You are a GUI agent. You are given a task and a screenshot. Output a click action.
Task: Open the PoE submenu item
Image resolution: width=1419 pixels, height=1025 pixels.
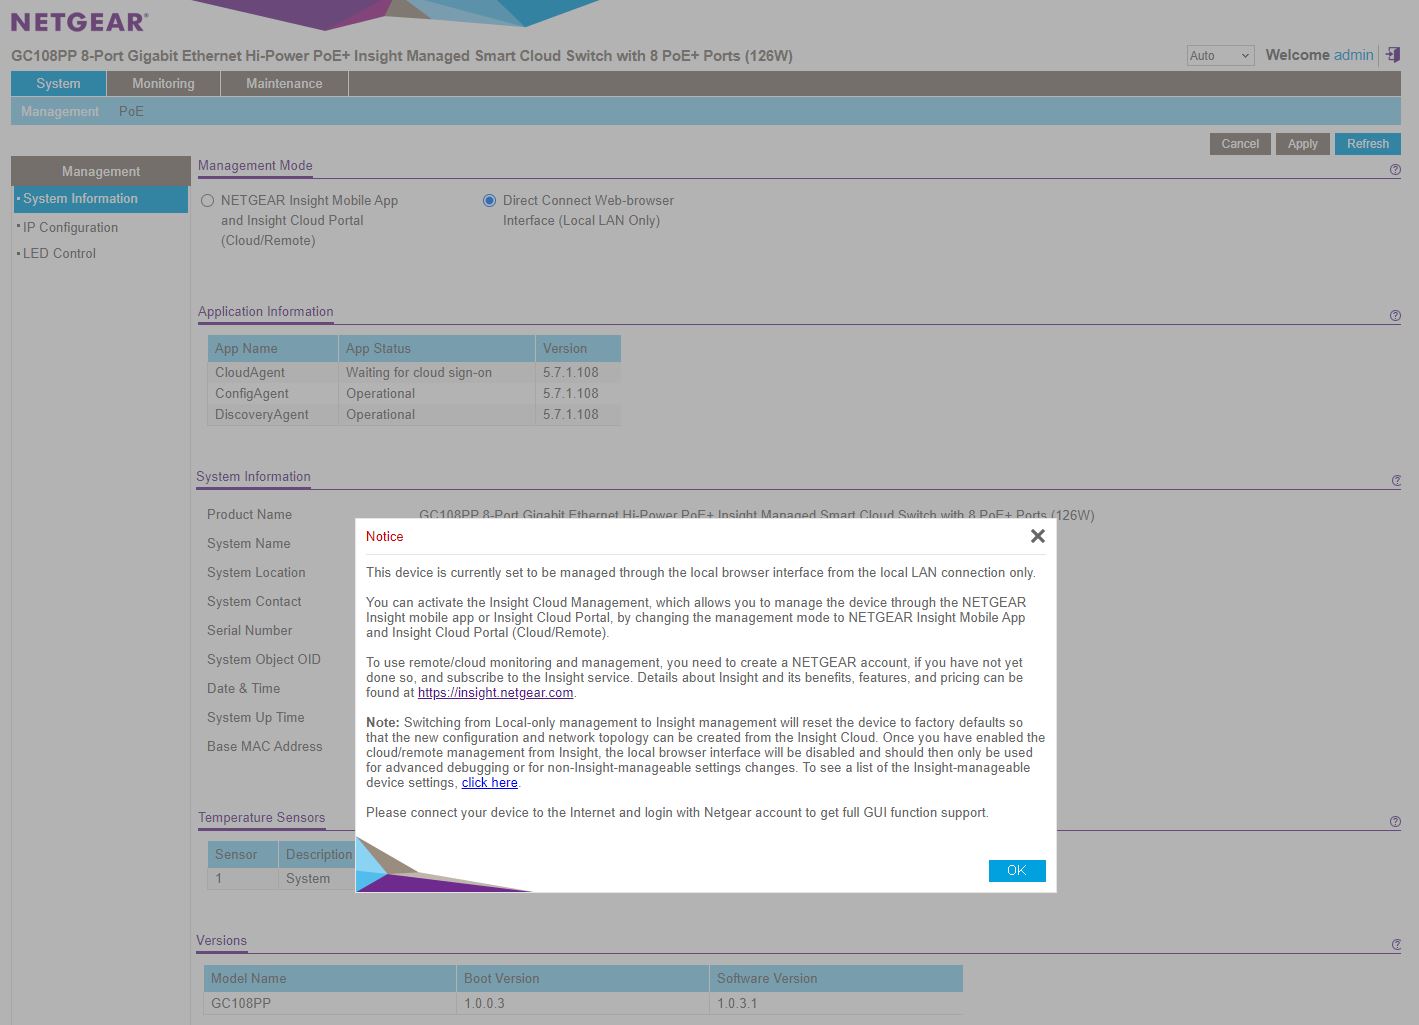[x=131, y=112]
